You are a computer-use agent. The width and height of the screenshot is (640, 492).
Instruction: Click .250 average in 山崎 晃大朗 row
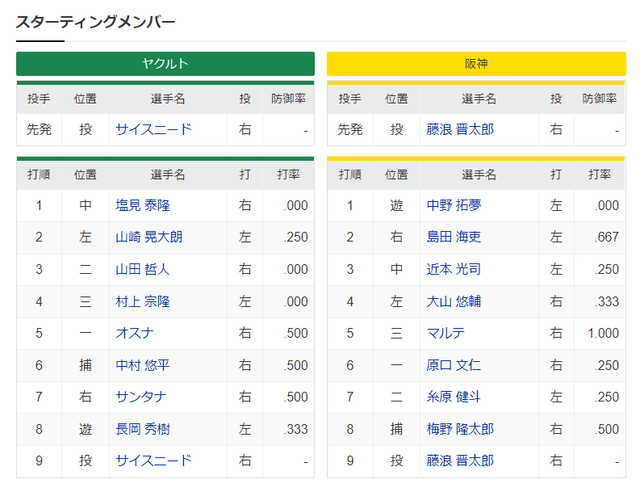296,237
